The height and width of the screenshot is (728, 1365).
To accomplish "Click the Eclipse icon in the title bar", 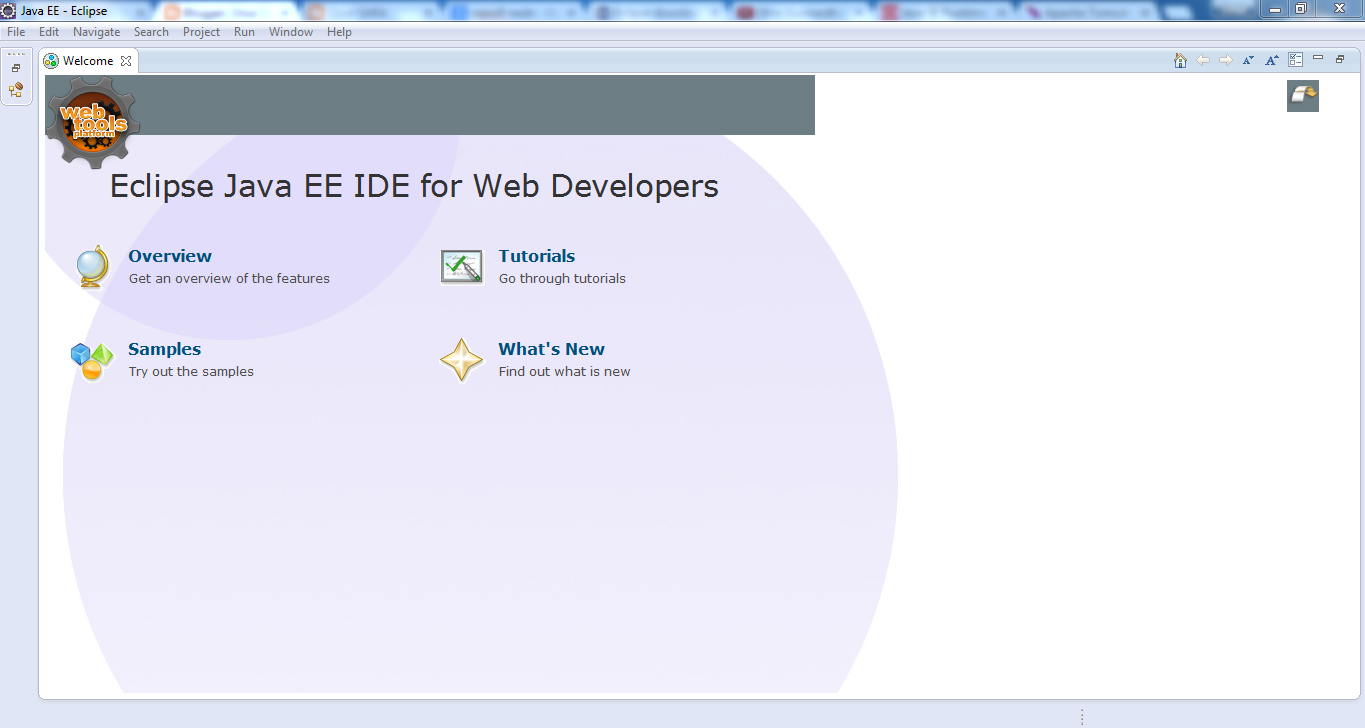I will [8, 10].
